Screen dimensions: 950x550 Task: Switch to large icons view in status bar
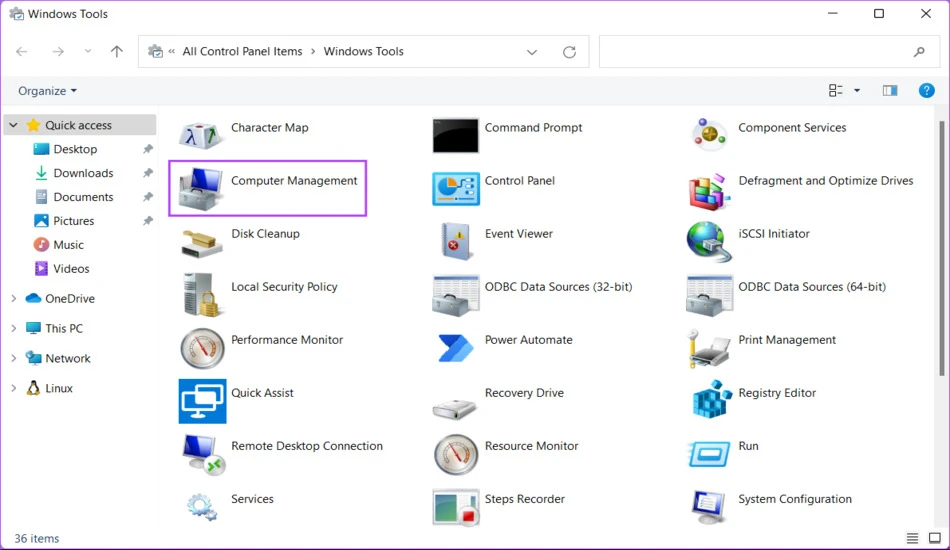(935, 538)
